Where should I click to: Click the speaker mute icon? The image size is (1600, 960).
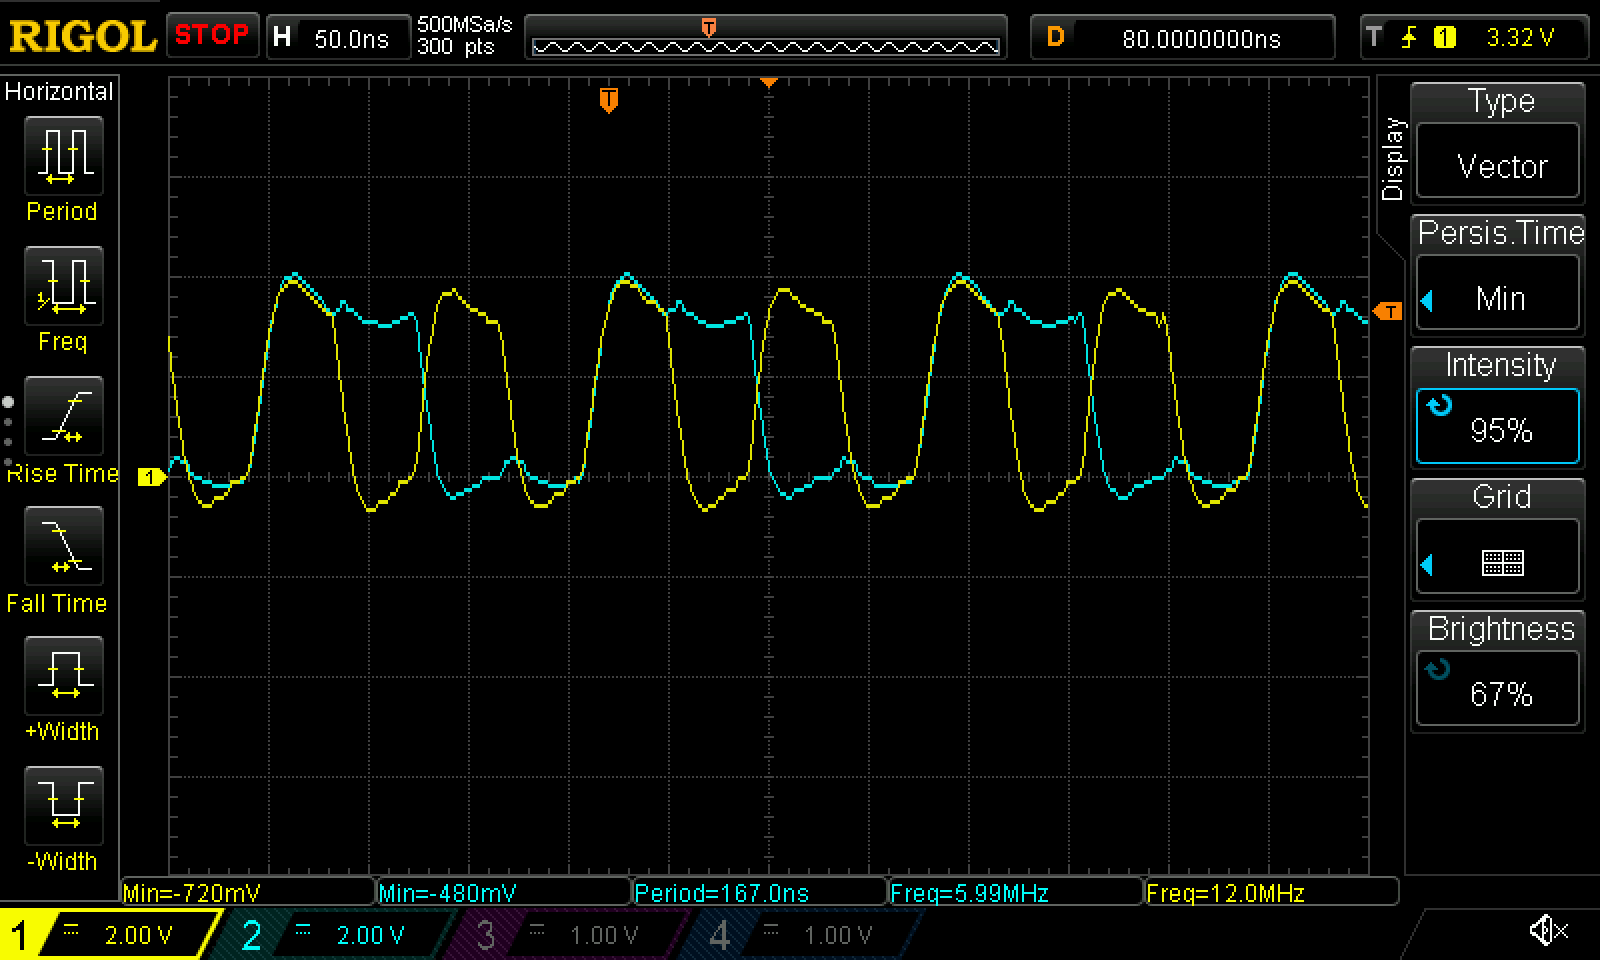point(1548,932)
